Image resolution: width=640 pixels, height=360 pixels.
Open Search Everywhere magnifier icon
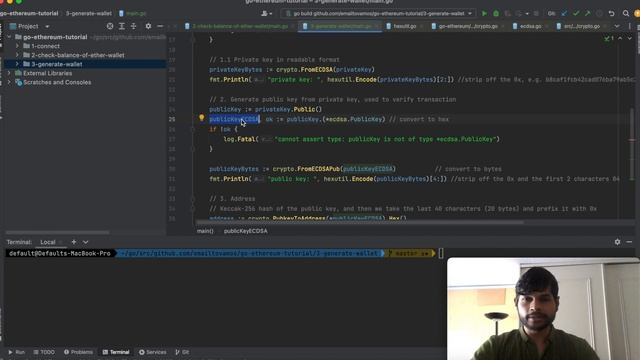(626, 13)
